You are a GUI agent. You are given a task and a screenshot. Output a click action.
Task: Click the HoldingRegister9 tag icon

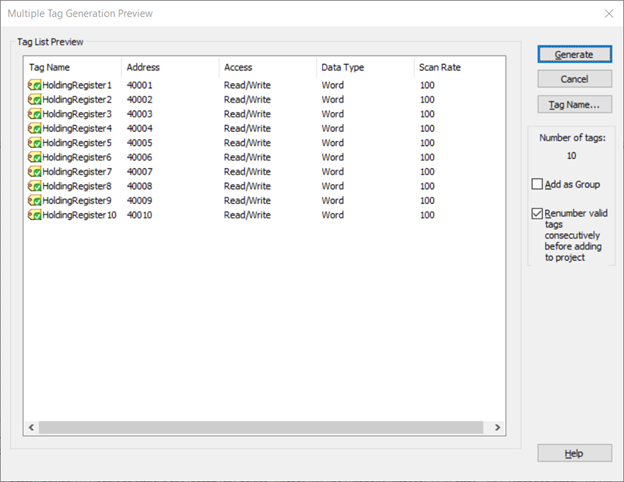tap(34, 200)
